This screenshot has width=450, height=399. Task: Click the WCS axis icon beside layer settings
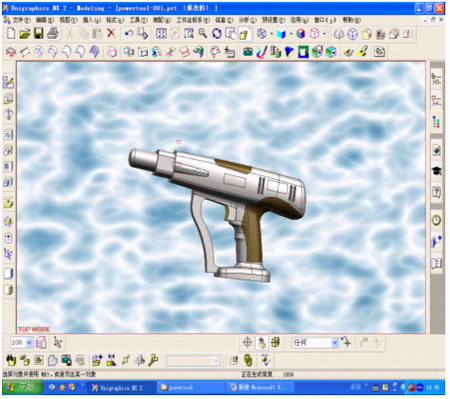point(58,342)
